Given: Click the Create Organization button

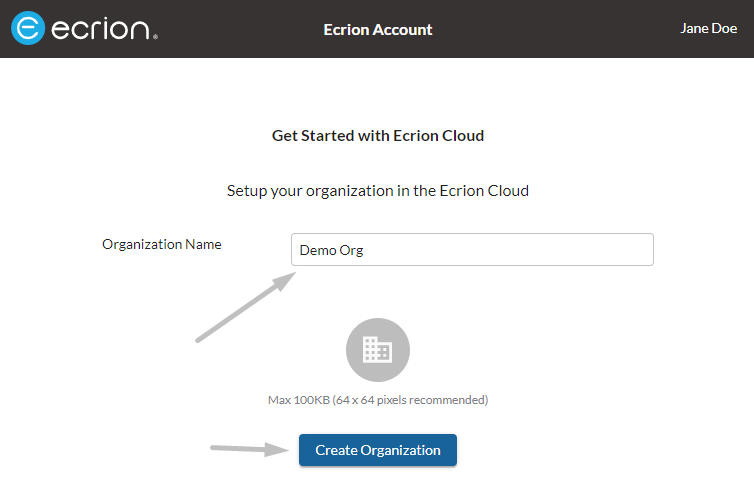Looking at the screenshot, I should pyautogui.click(x=377, y=450).
